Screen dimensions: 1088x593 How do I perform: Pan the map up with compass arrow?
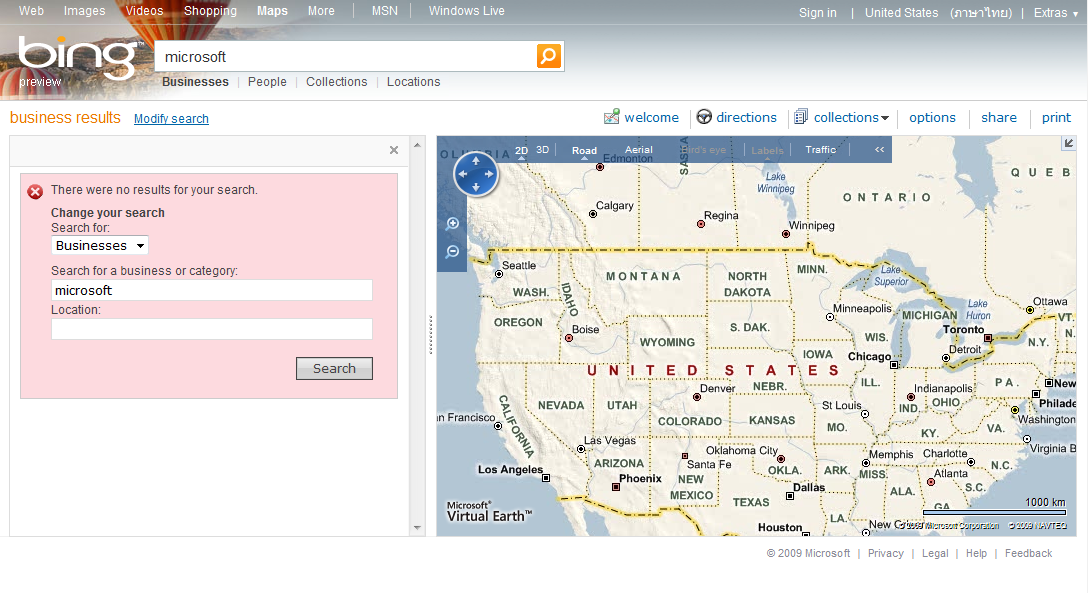pyautogui.click(x=476, y=160)
